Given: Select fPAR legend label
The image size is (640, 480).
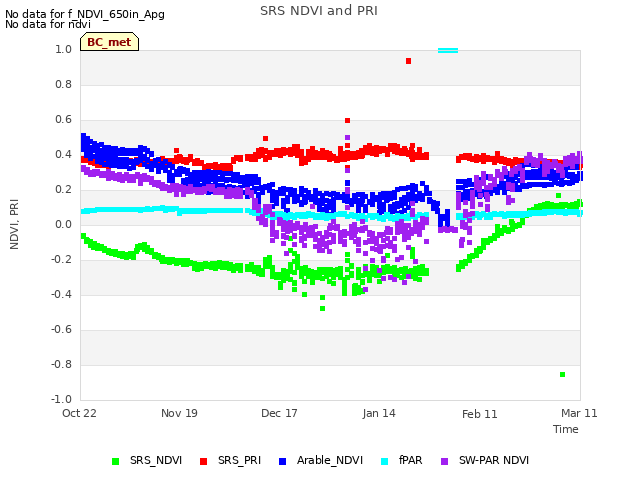Looking at the screenshot, I should pos(411,460).
